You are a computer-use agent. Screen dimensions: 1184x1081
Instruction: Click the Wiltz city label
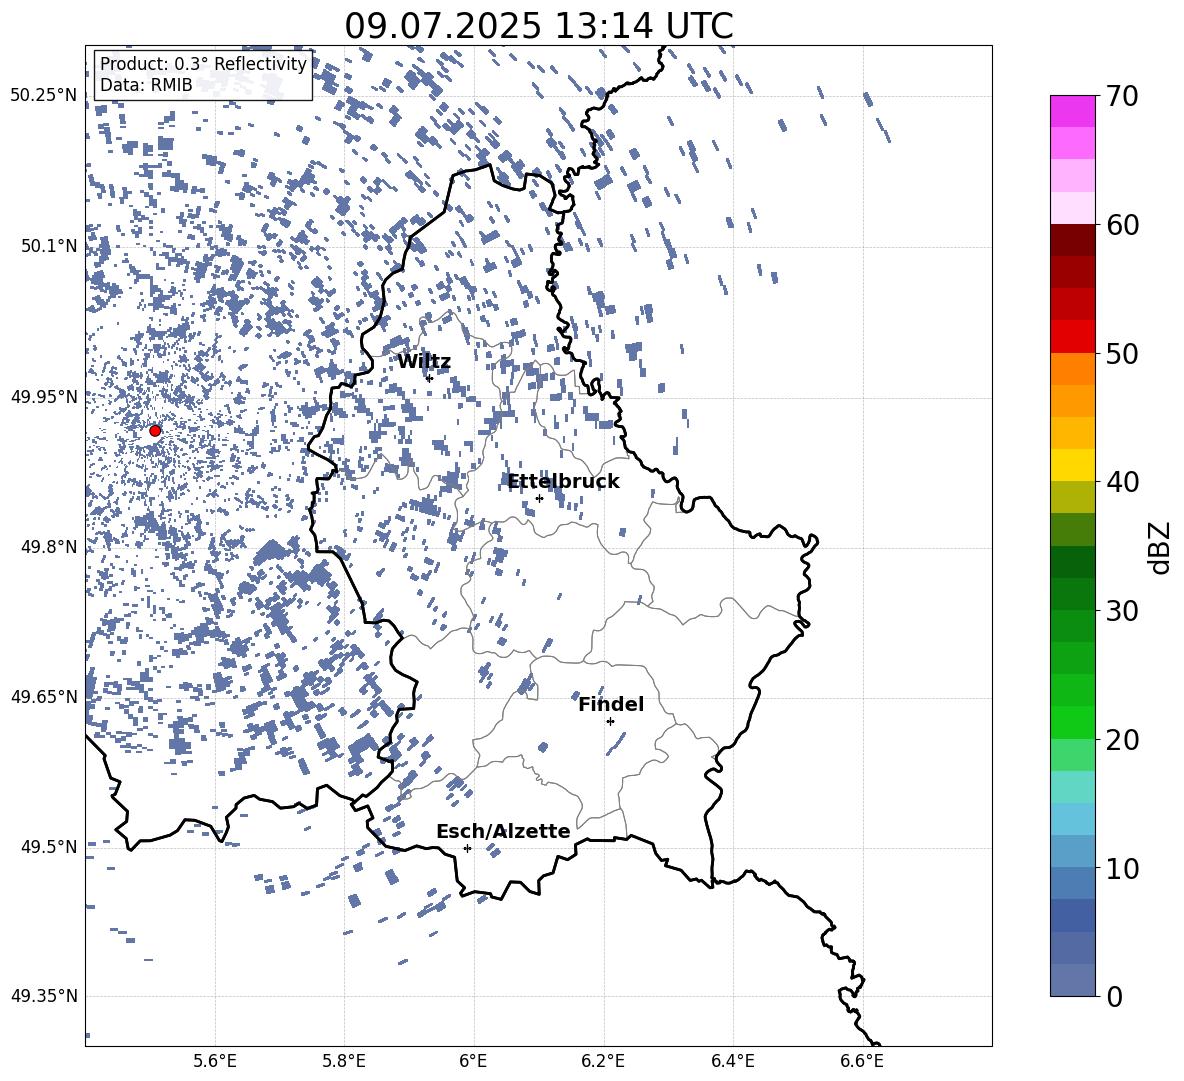click(424, 362)
